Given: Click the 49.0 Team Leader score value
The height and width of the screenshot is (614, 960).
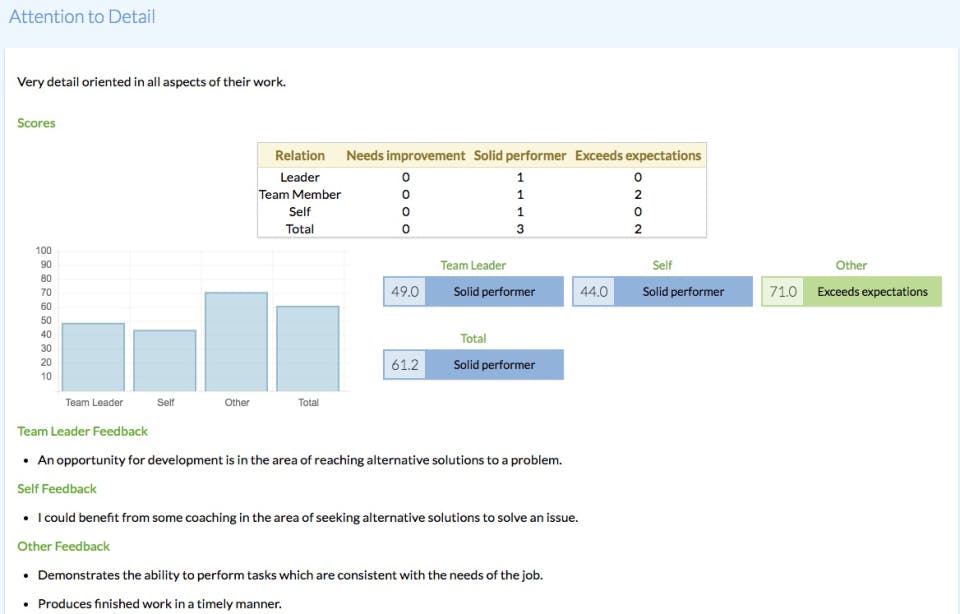Looking at the screenshot, I should [x=405, y=291].
